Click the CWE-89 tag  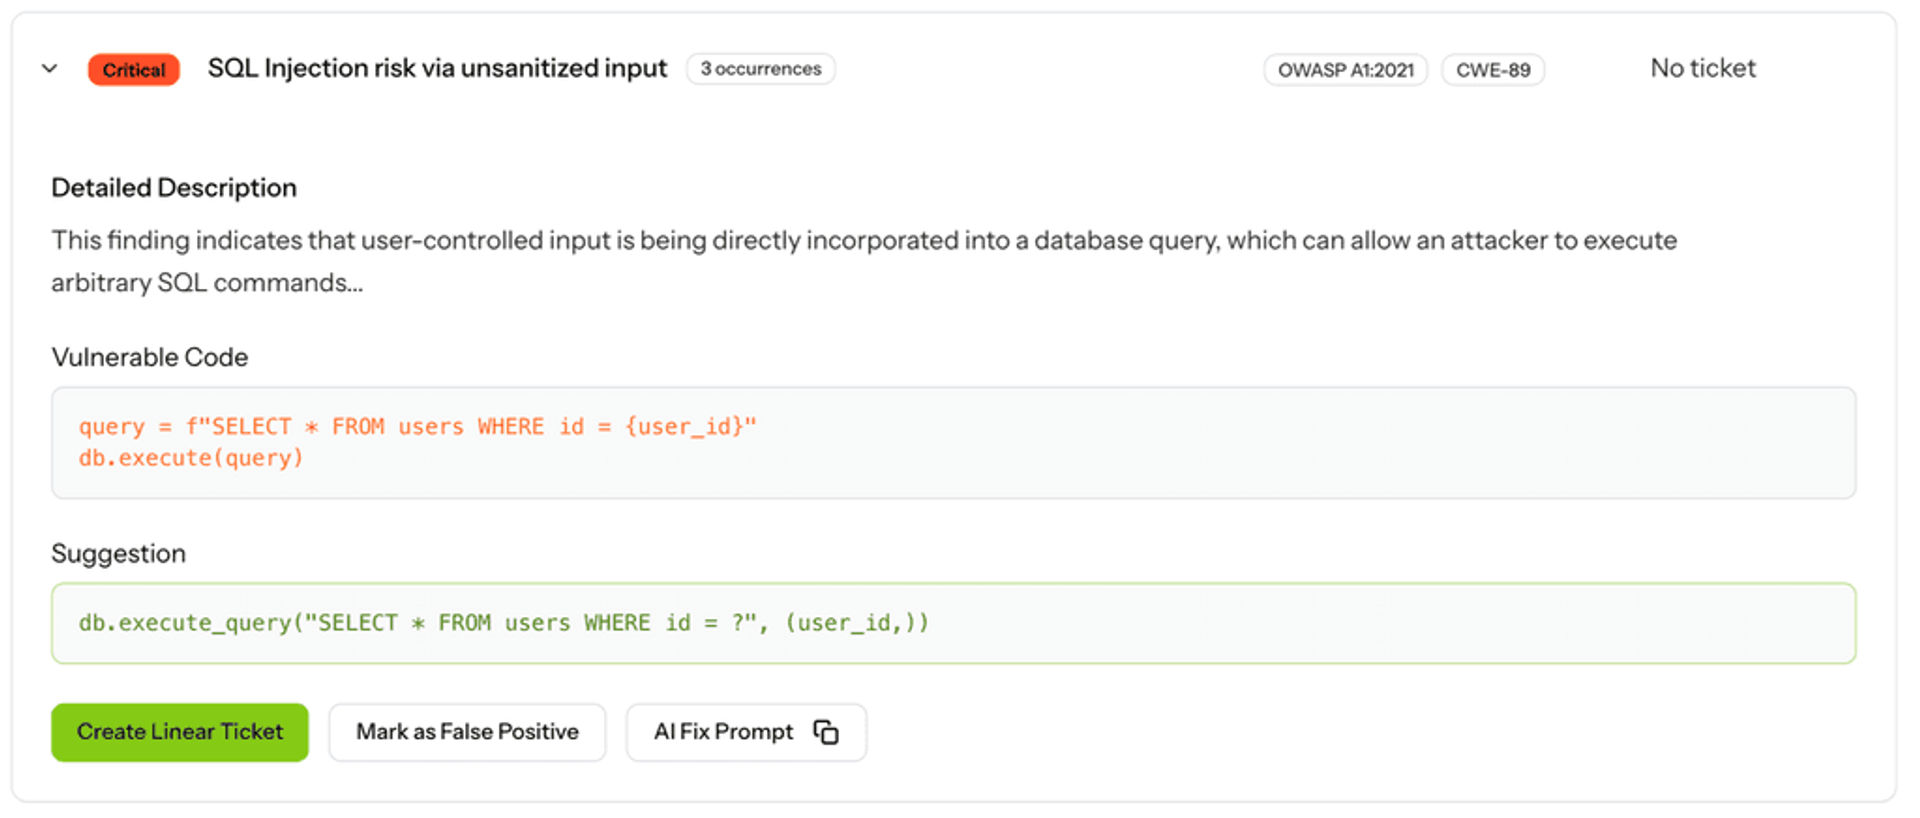point(1493,70)
